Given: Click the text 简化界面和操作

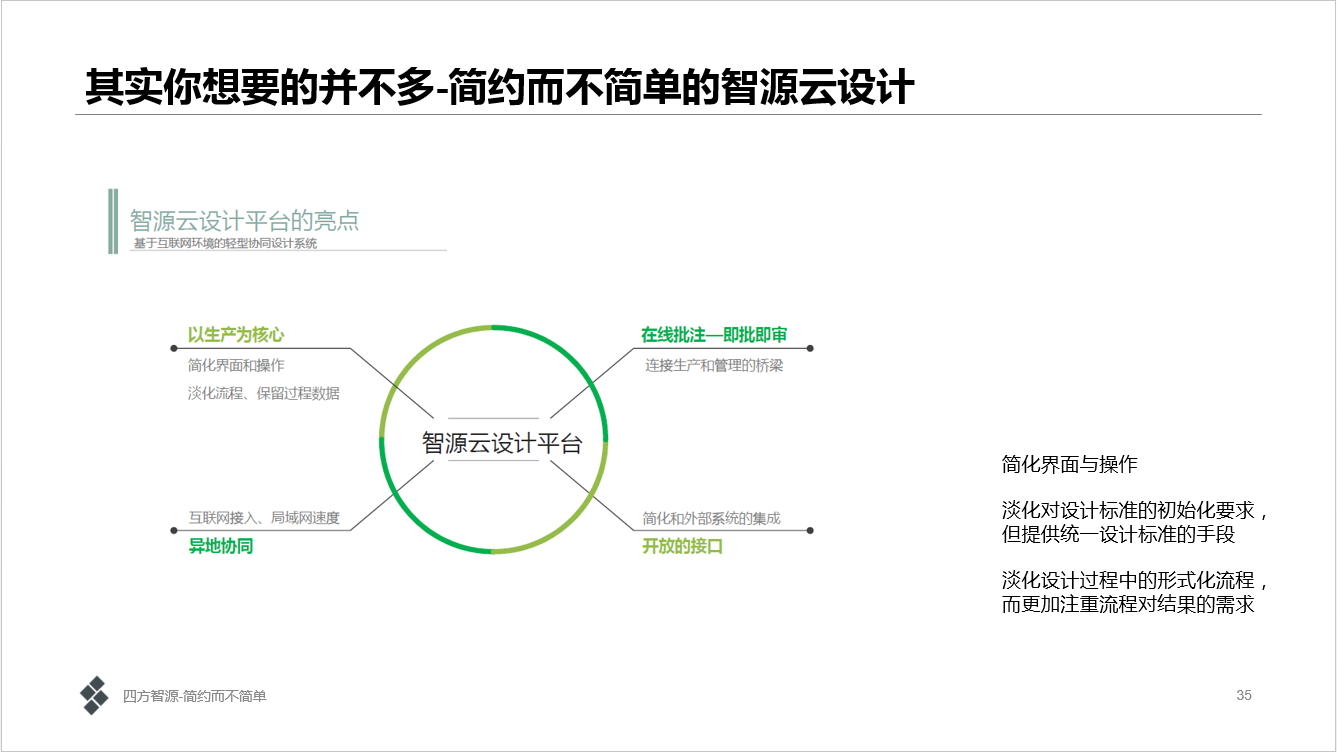Looking at the screenshot, I should 236,366.
